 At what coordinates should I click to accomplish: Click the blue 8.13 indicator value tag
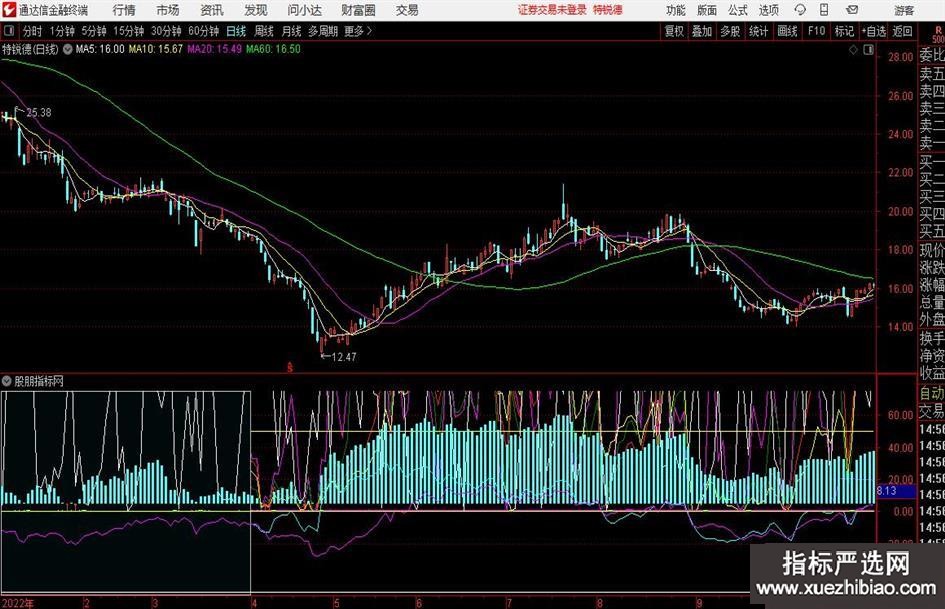tap(896, 491)
